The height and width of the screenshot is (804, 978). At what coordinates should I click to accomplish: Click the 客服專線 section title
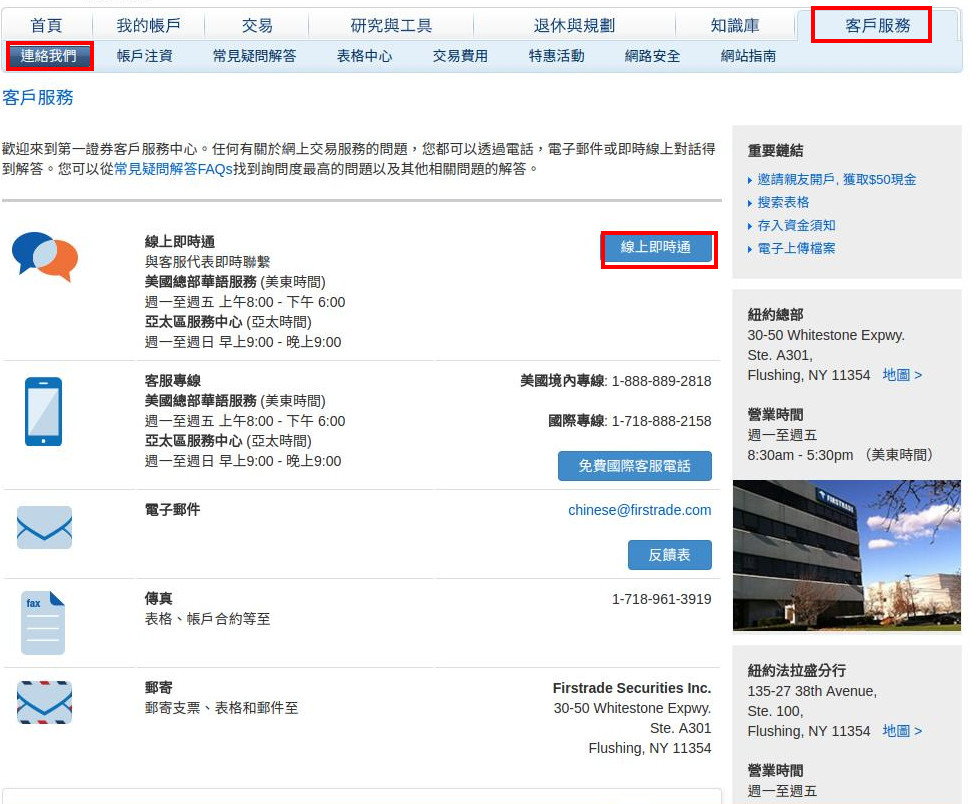click(173, 380)
